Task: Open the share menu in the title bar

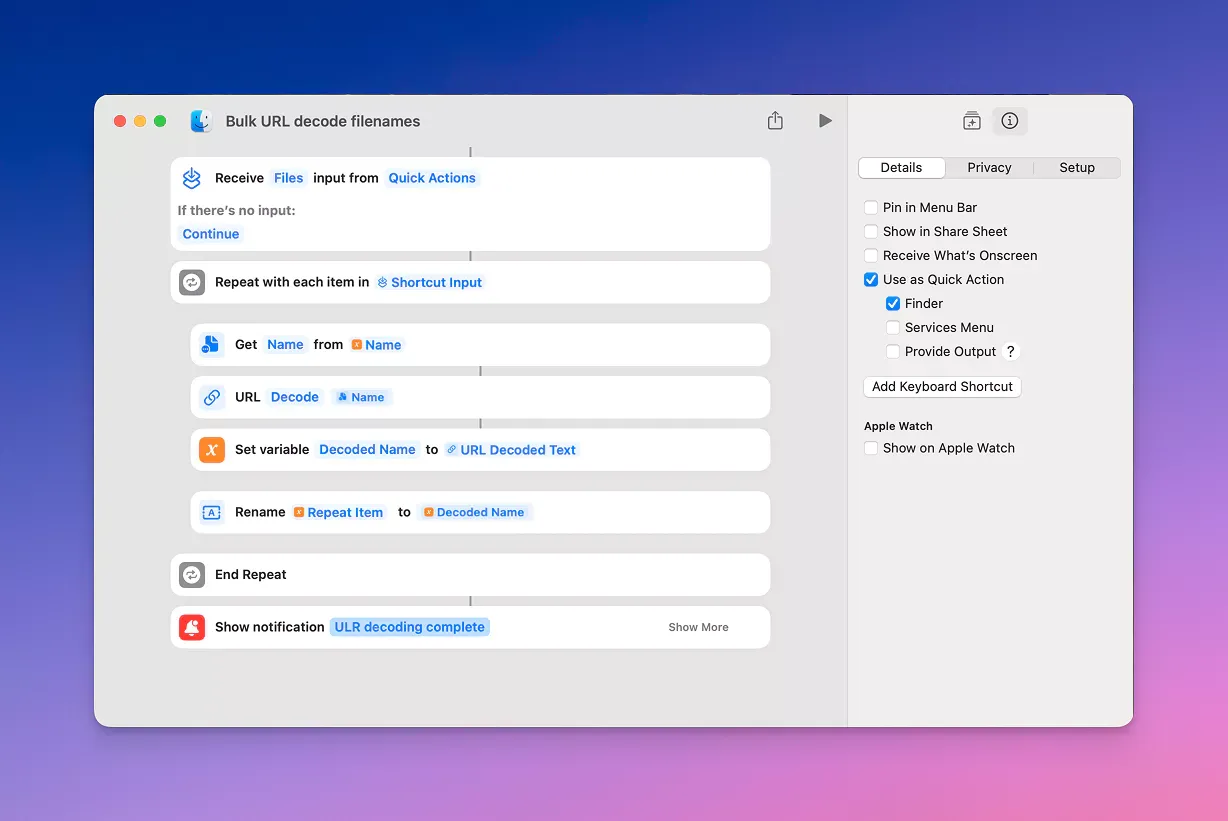Action: tap(775, 119)
